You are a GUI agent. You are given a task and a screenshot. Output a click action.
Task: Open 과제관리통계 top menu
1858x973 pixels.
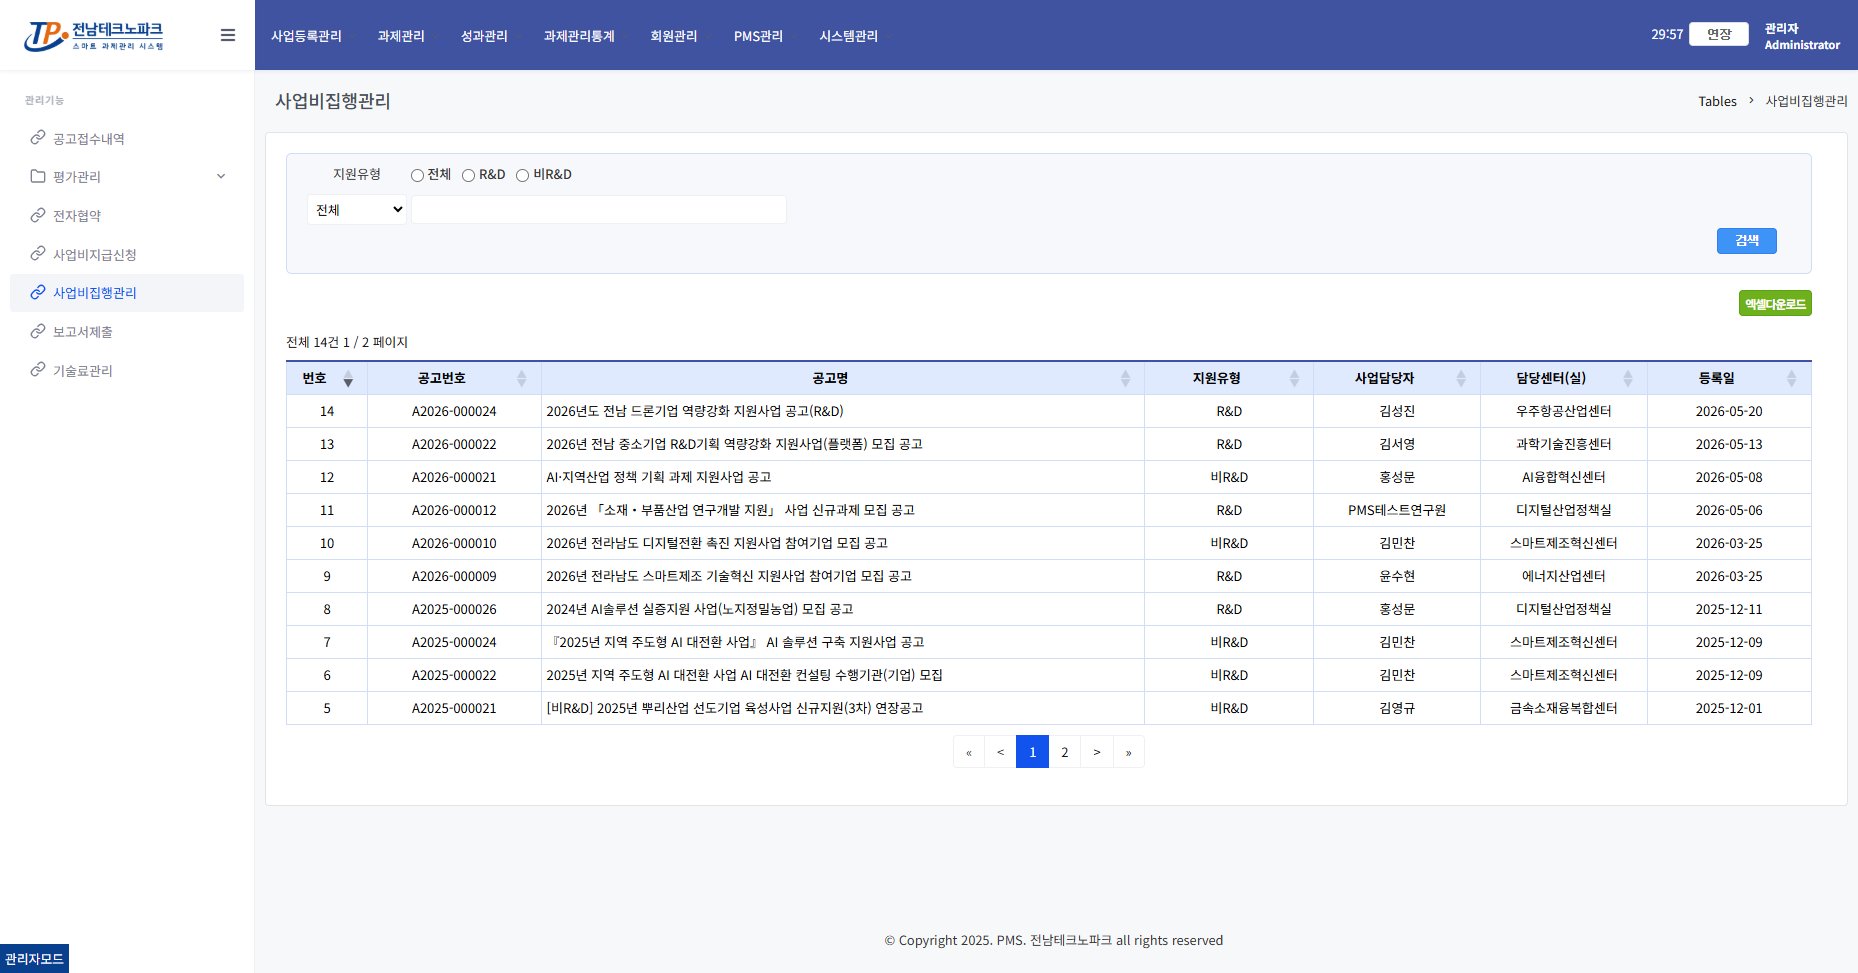point(579,36)
